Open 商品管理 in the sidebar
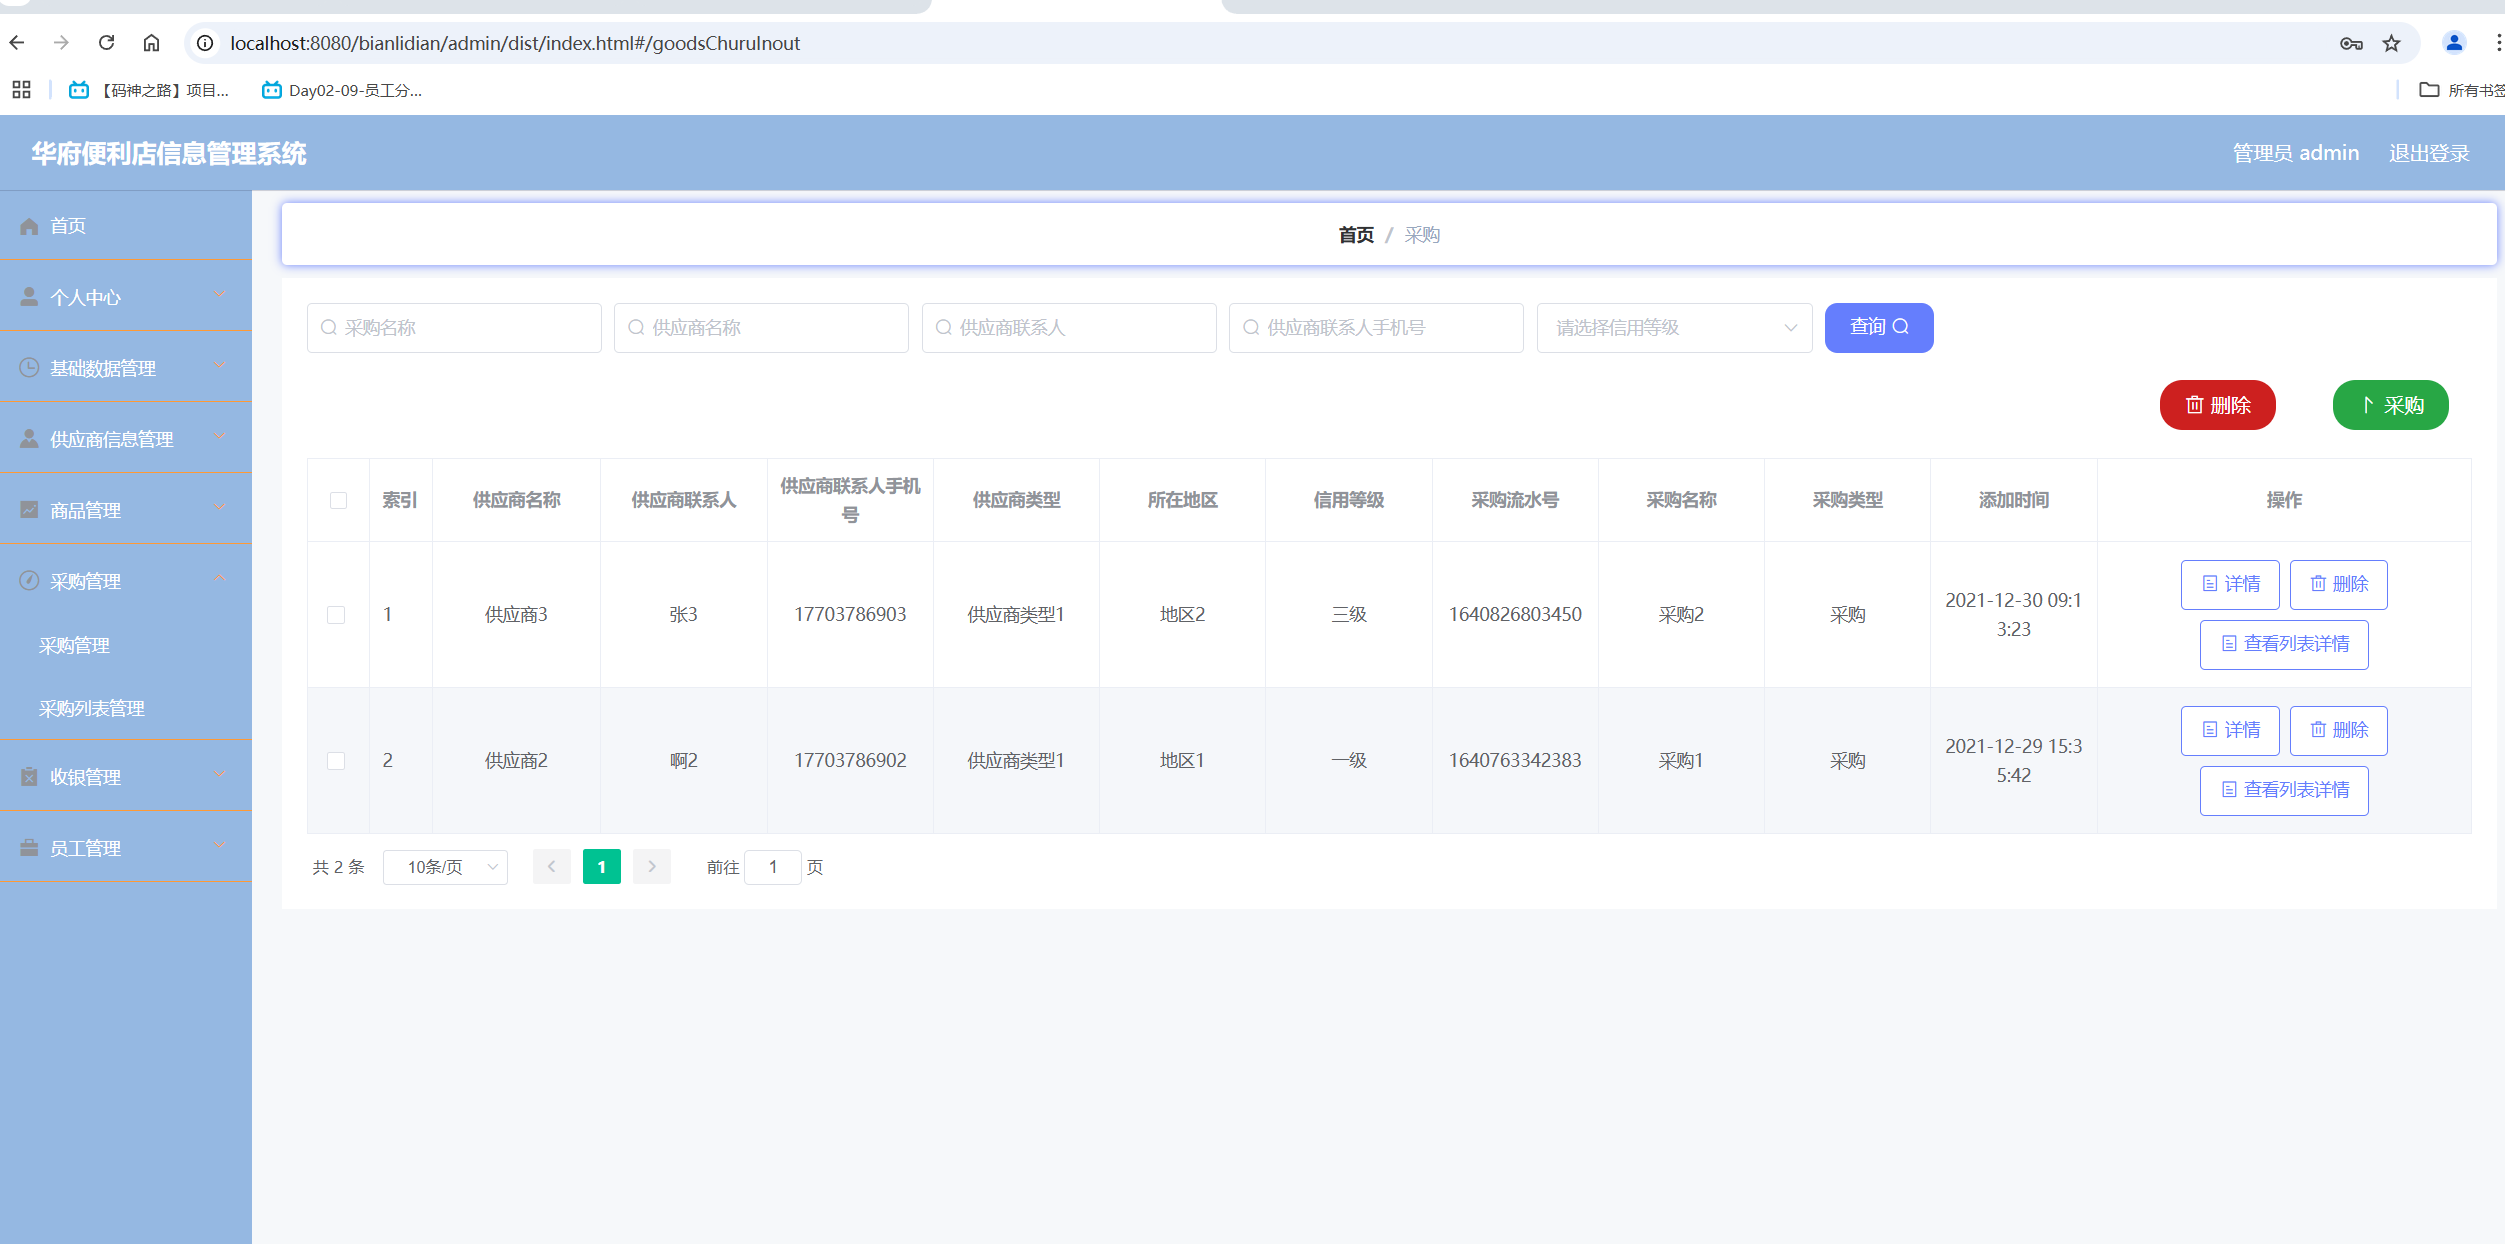The height and width of the screenshot is (1244, 2505). tap(126, 510)
